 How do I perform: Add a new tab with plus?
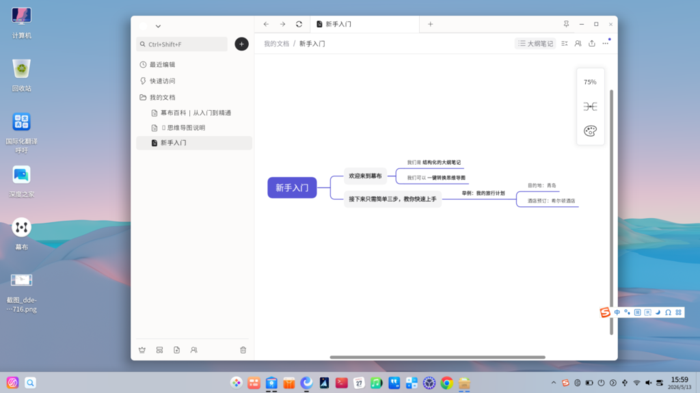430,24
